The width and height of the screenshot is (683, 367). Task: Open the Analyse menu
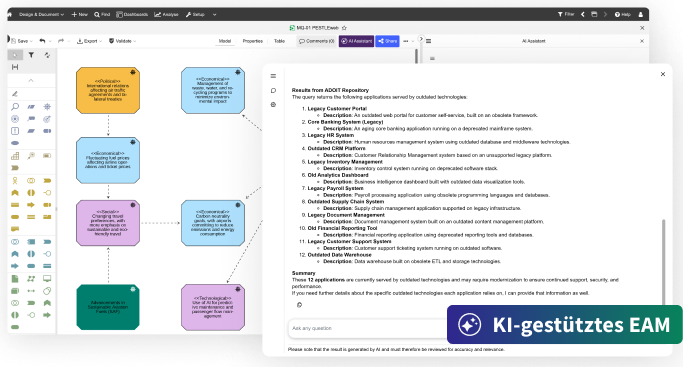(166, 14)
